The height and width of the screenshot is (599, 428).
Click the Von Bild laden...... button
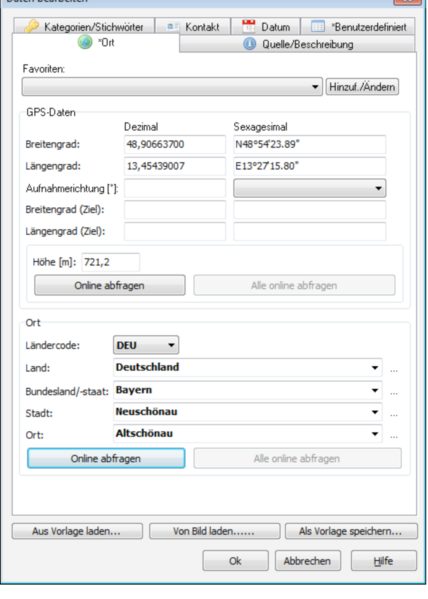[214, 531]
